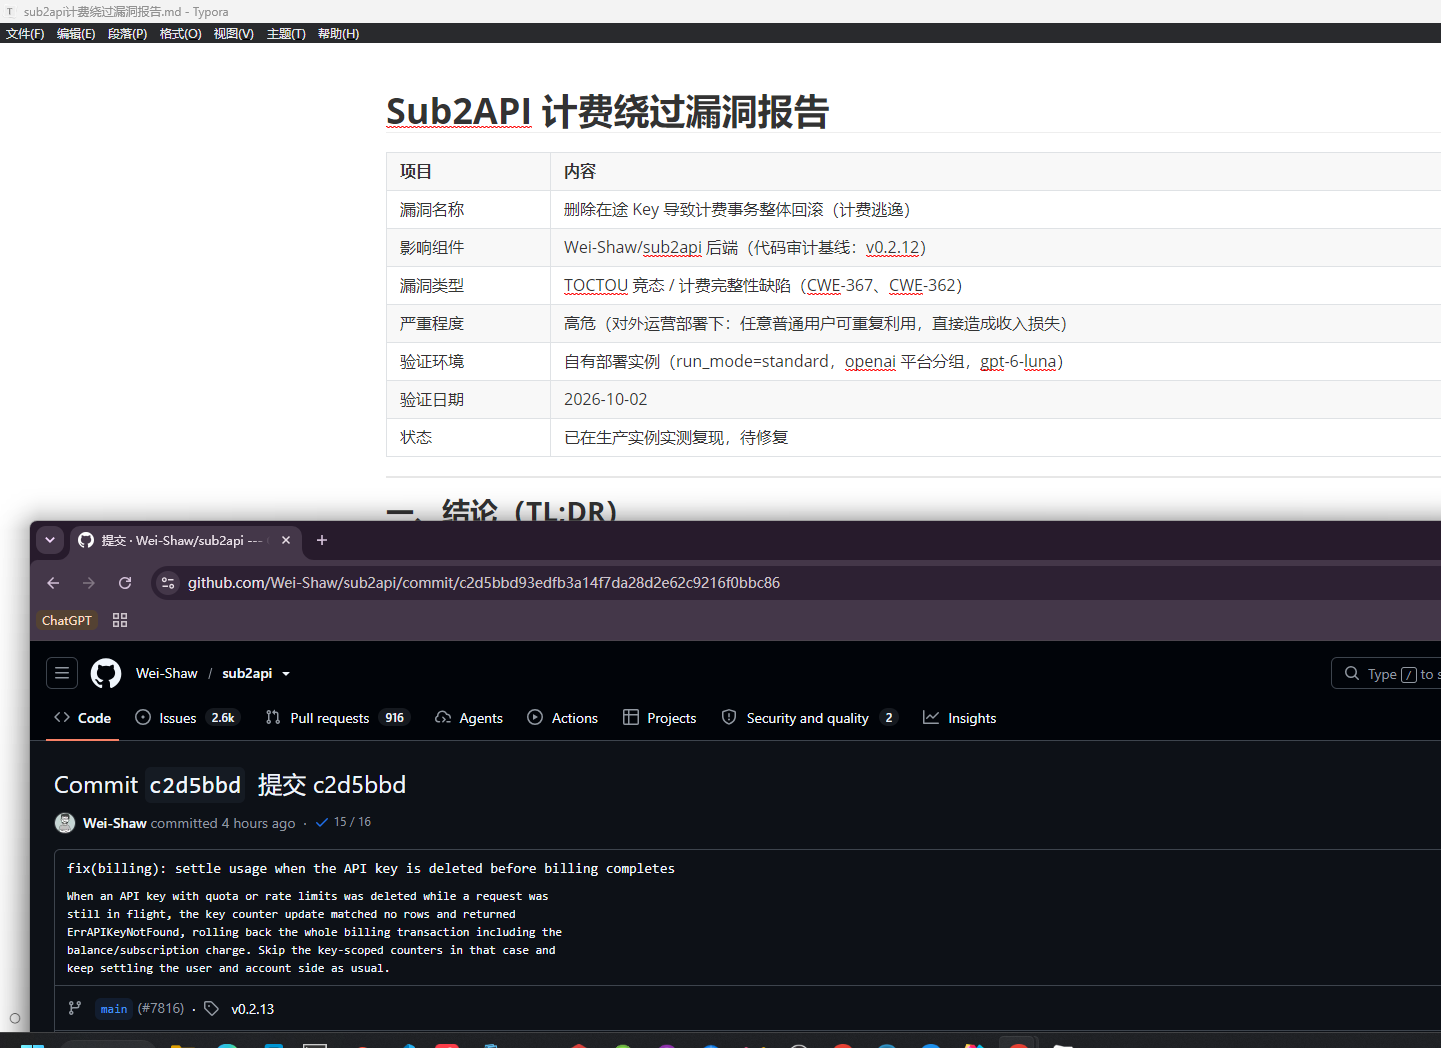
Task: Click the GitHub 'Type / to search' field
Action: coord(1386,673)
